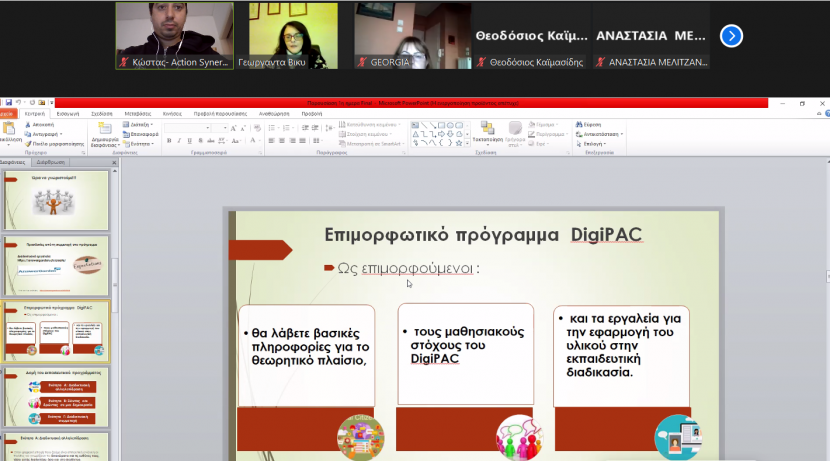This screenshot has height=461, width=830.
Task: Paste clipboard contents using Επικόλληση
Action: 10,133
